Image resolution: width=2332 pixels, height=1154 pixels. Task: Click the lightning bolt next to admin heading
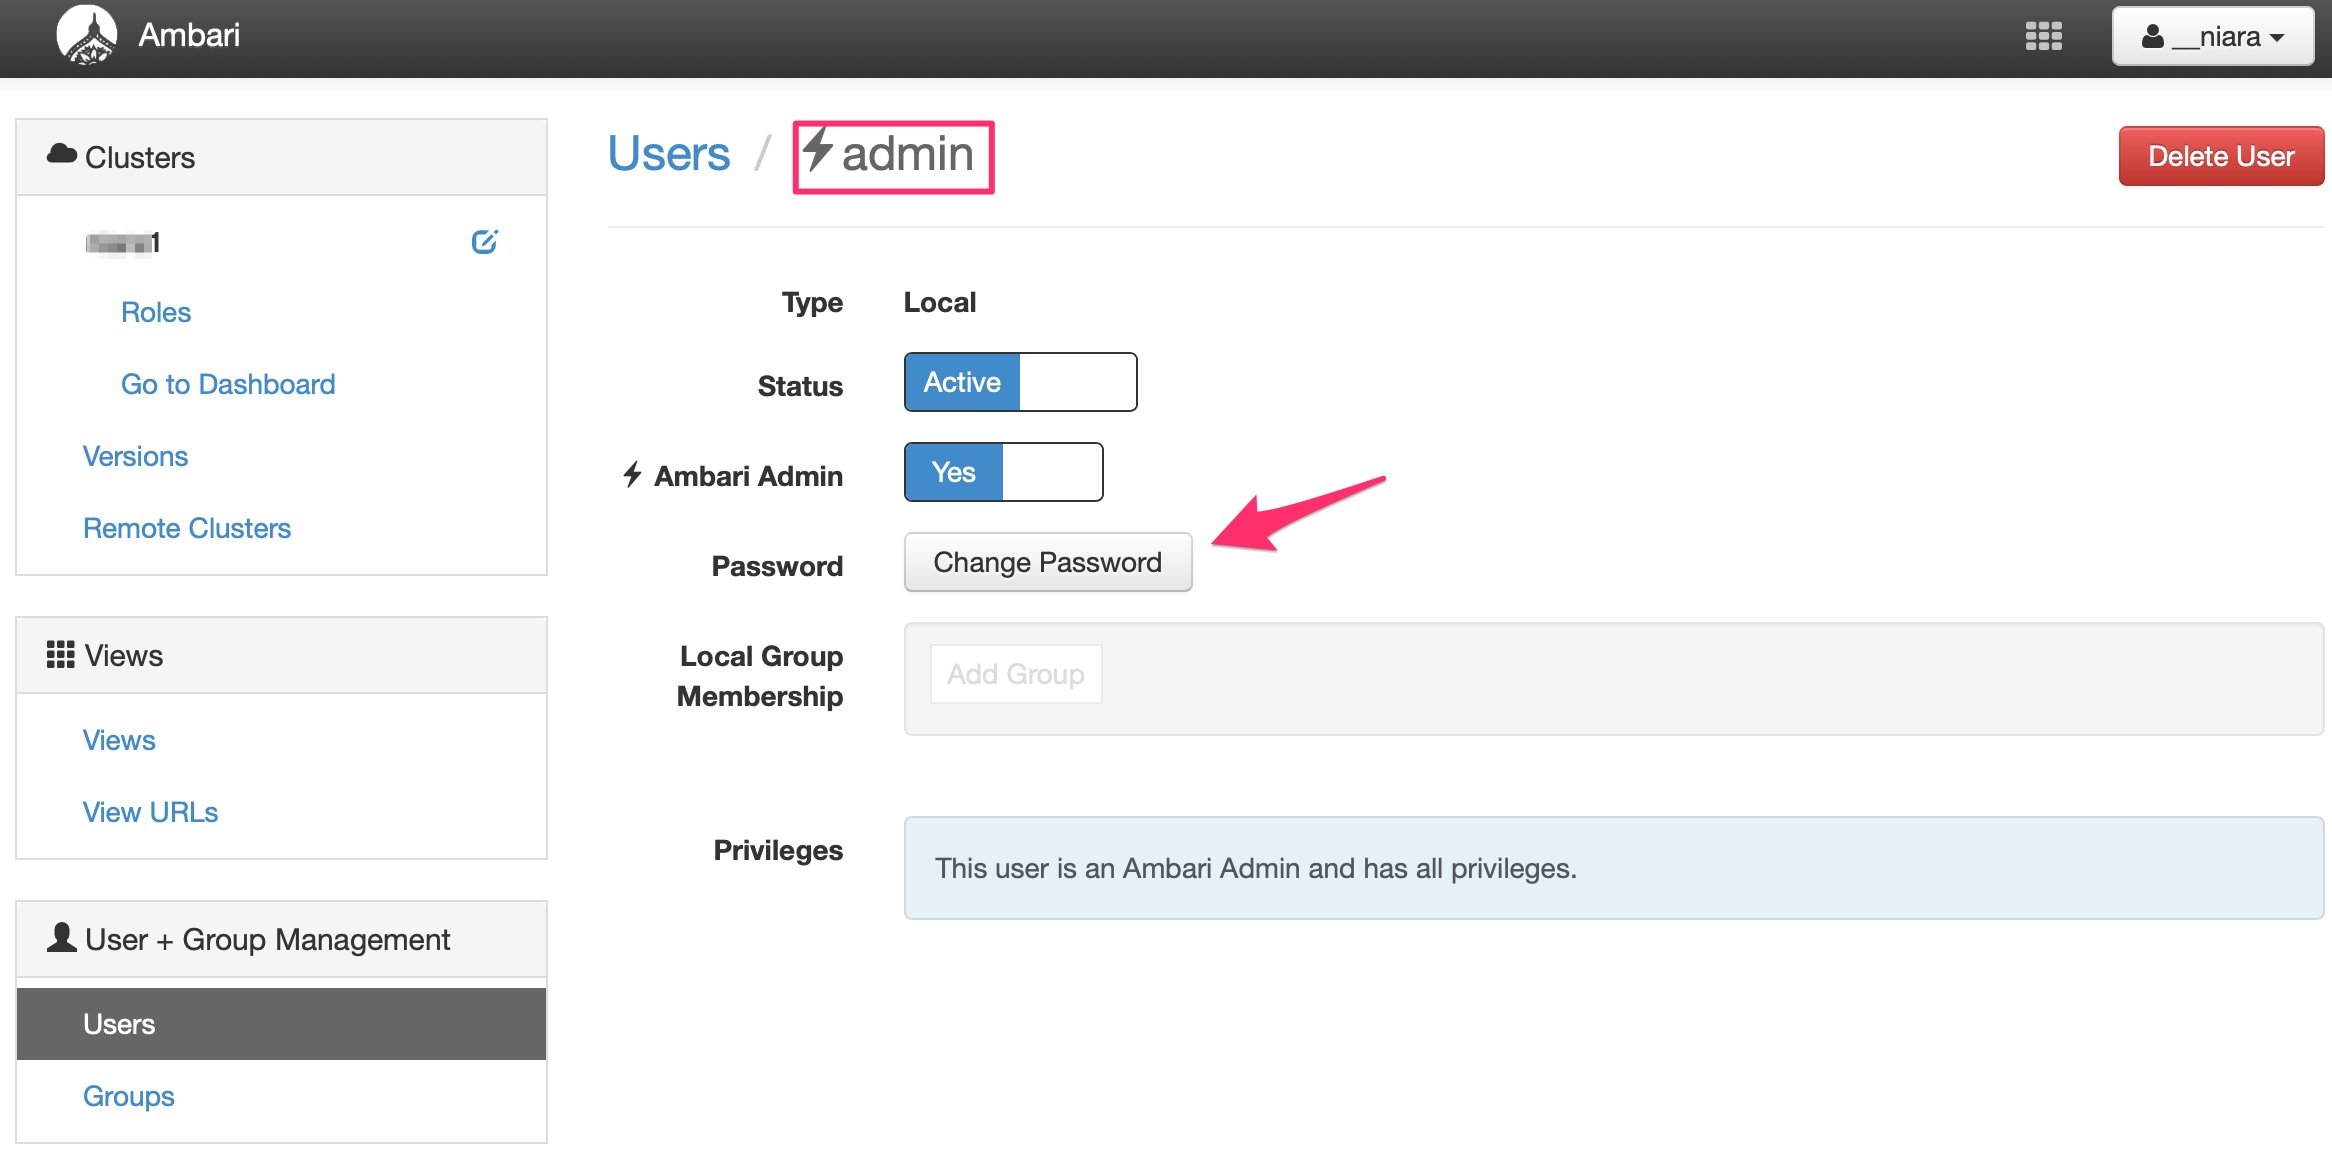(x=818, y=150)
